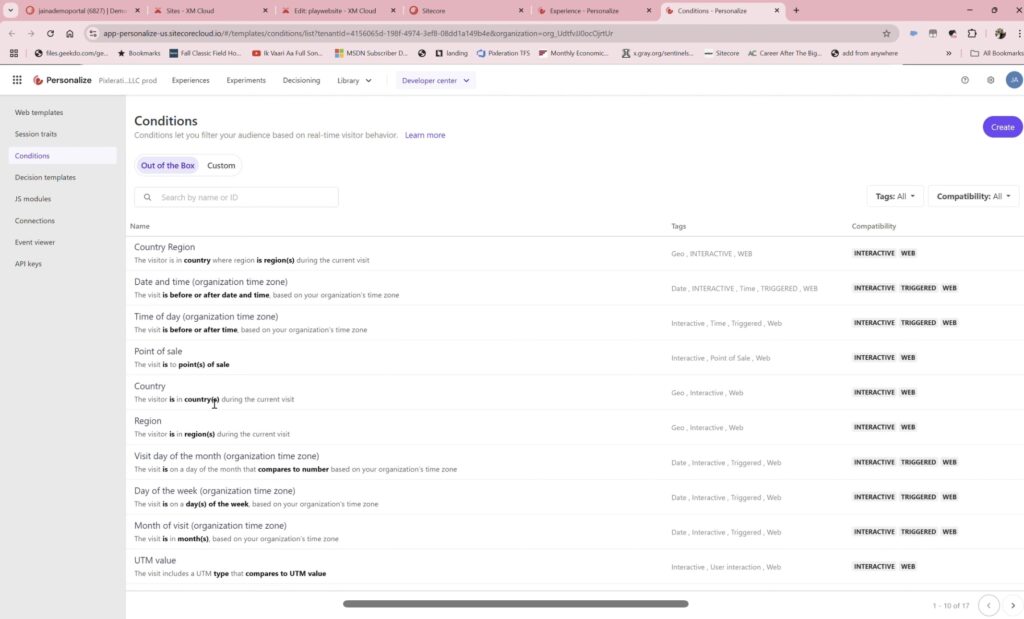Open the Library dropdown menu

coord(354,80)
